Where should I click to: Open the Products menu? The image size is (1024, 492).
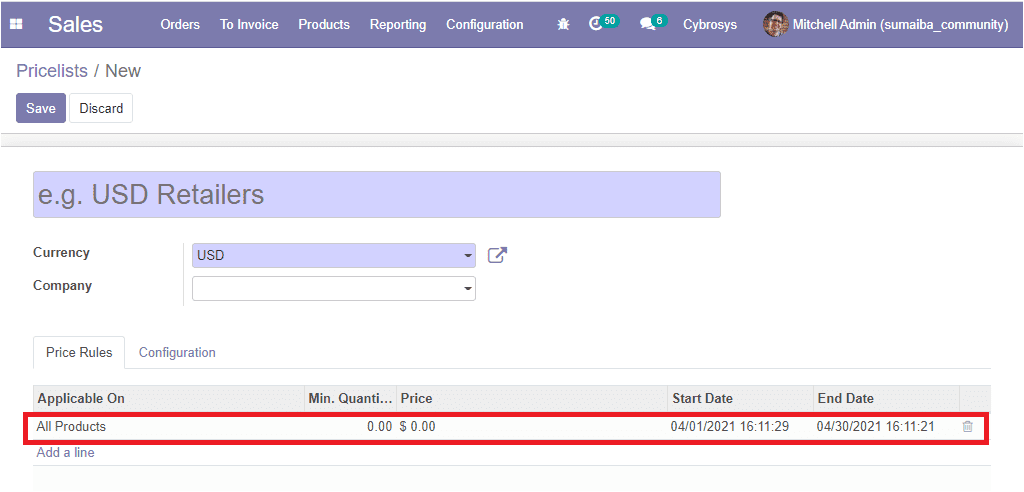[x=324, y=25]
